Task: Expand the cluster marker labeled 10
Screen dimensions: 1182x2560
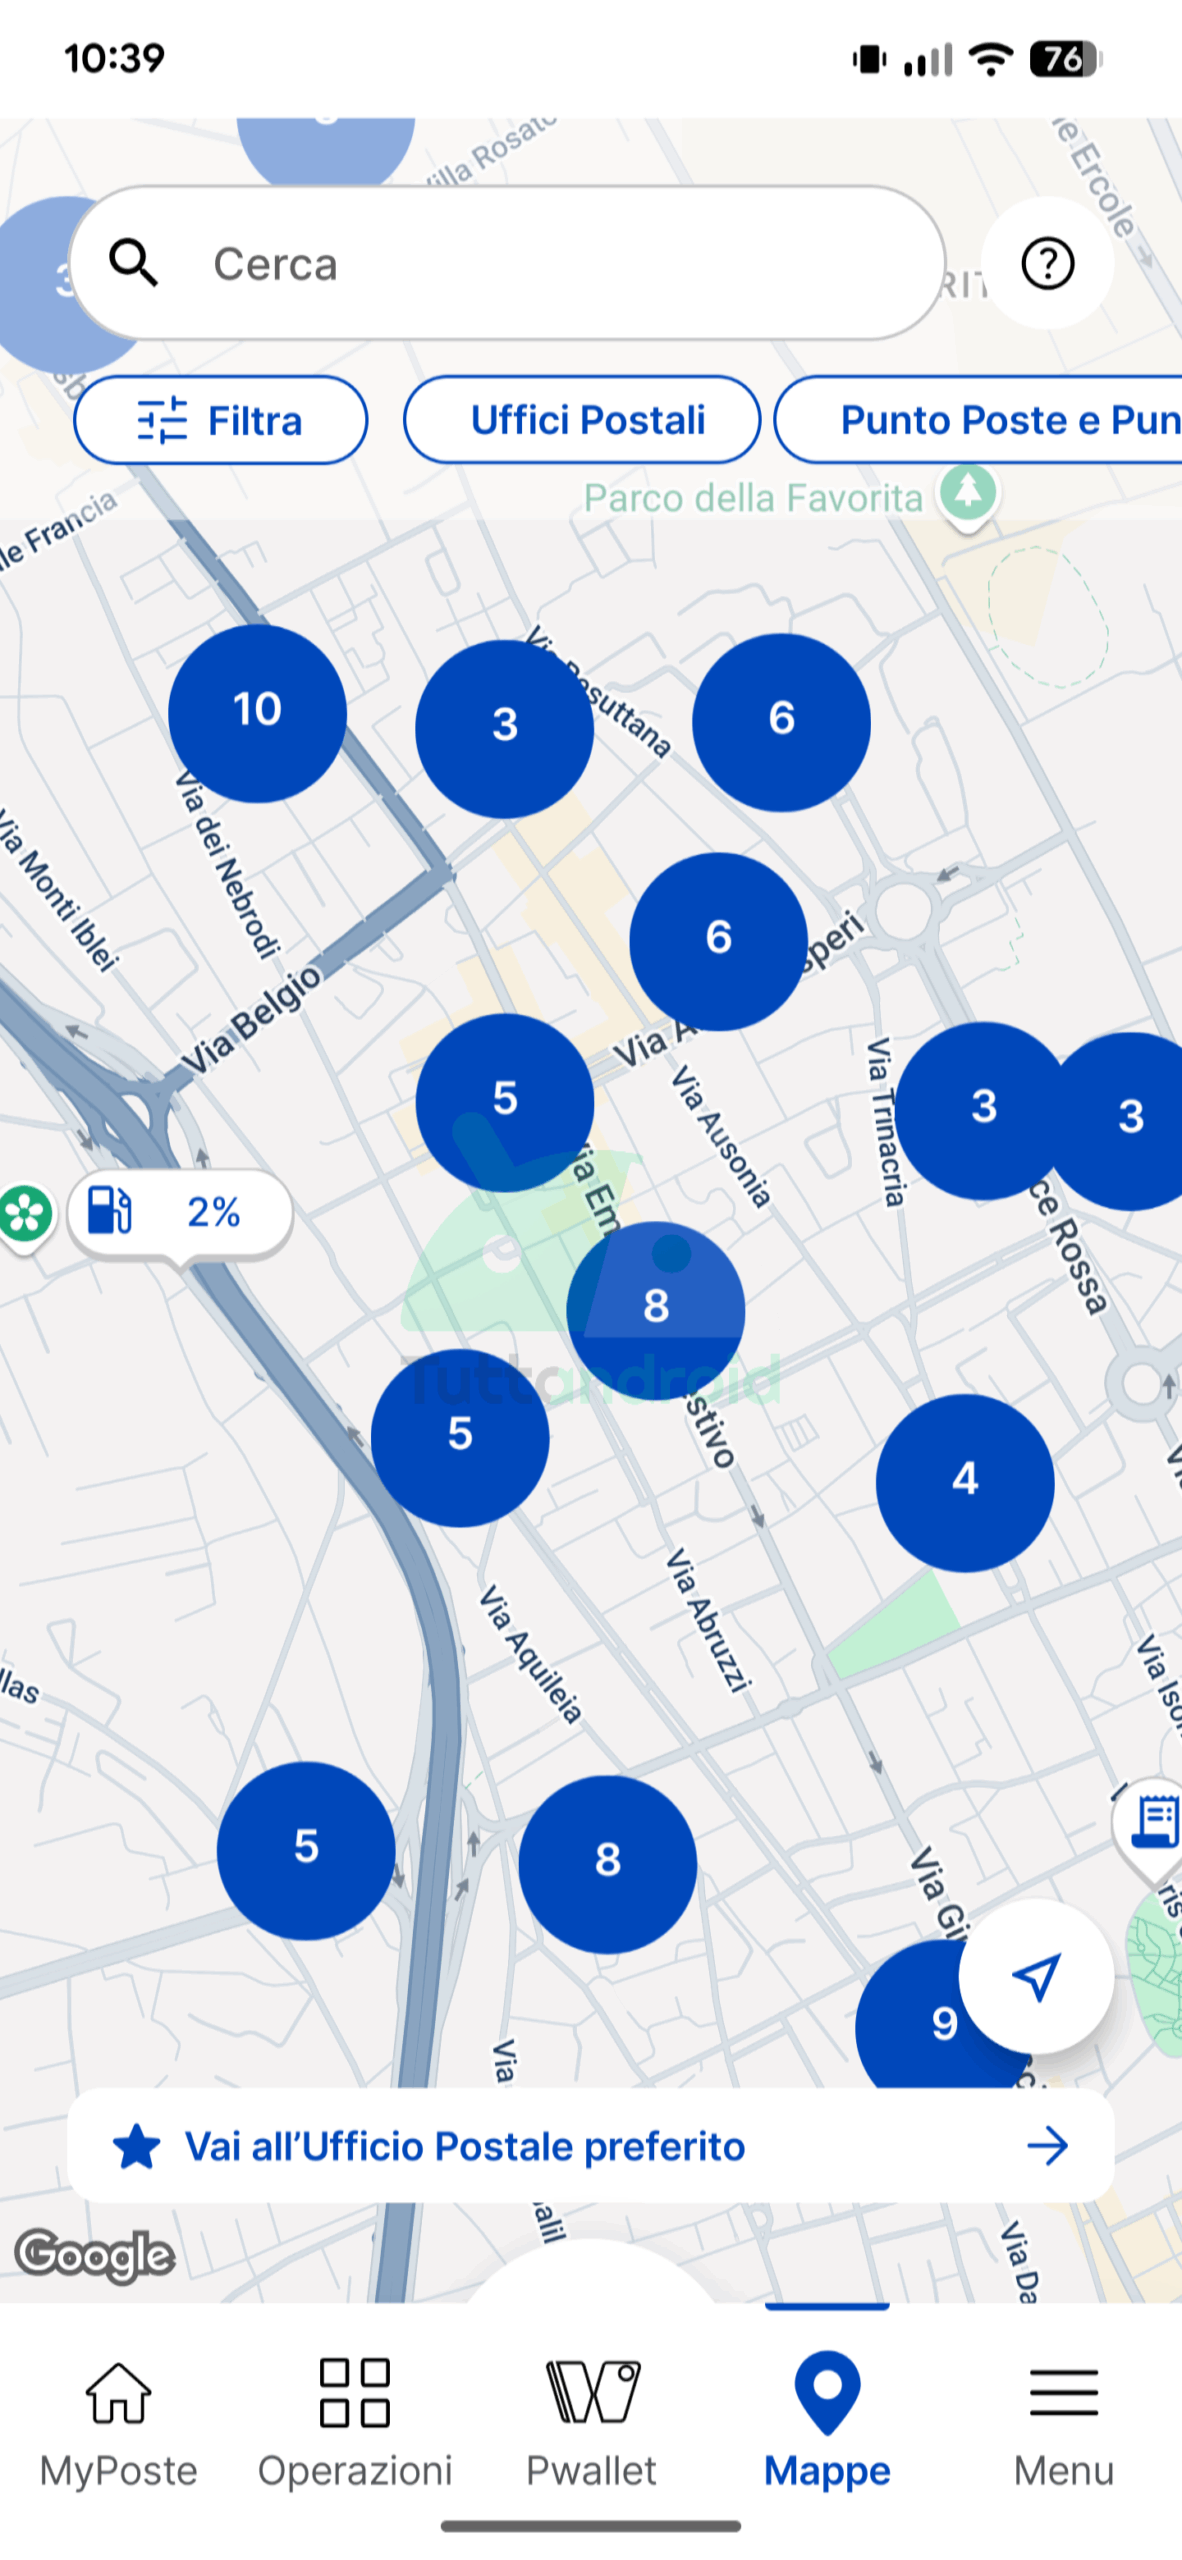Action: click(257, 713)
